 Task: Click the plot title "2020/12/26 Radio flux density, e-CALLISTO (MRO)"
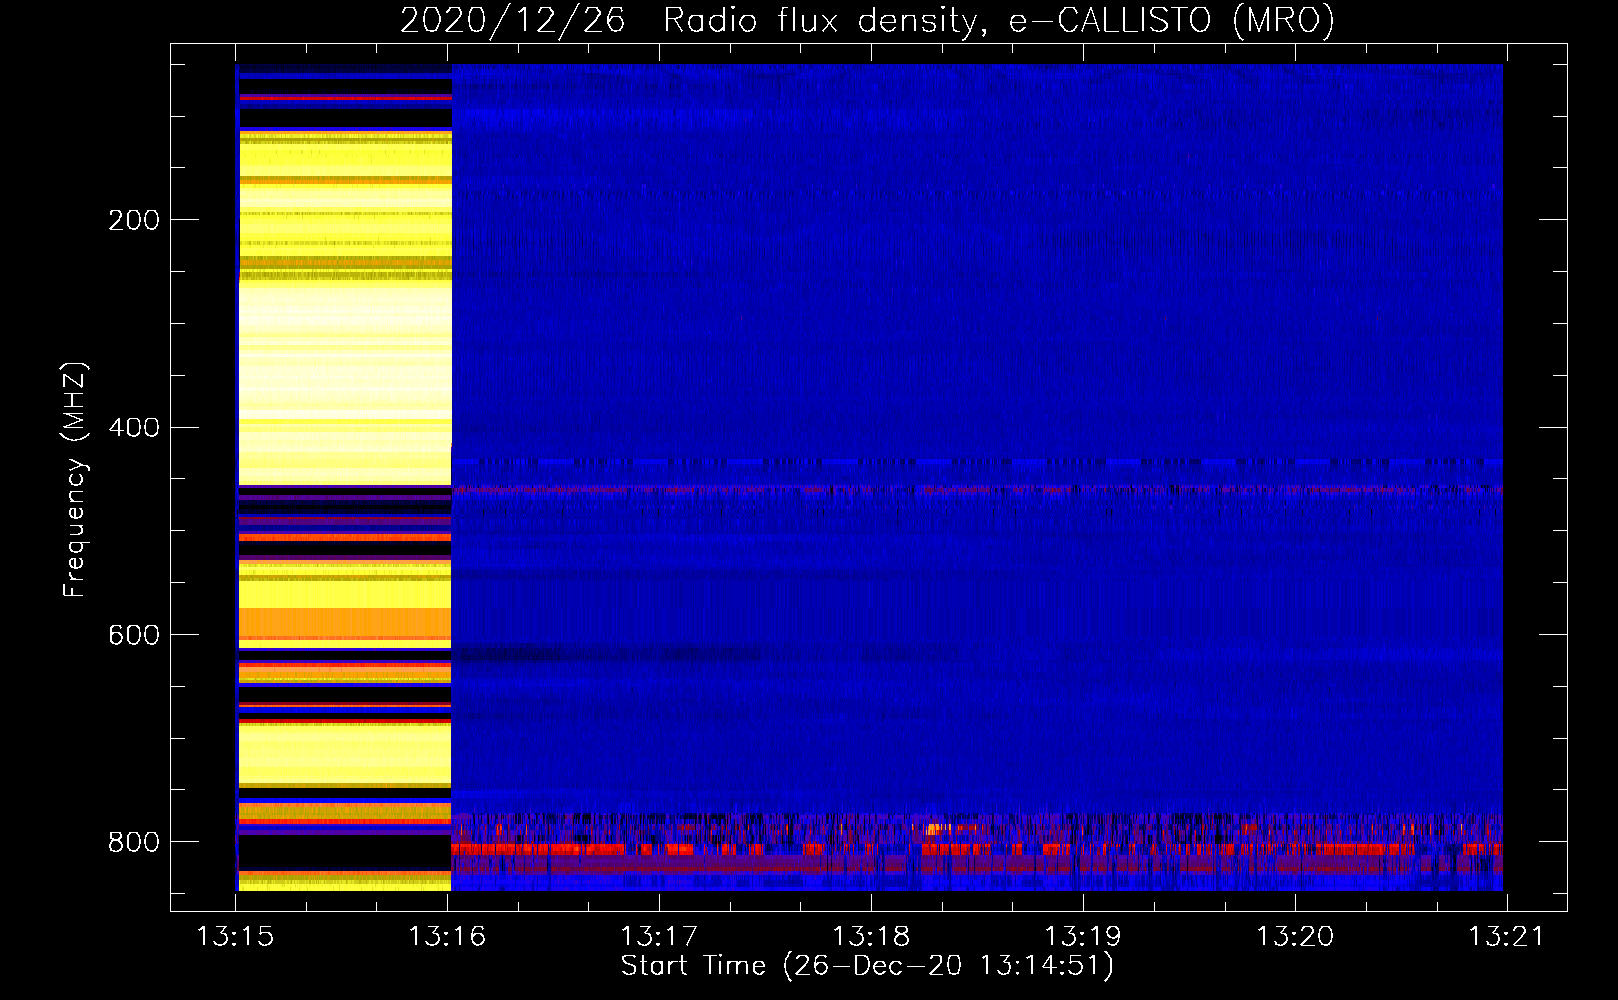click(x=867, y=20)
